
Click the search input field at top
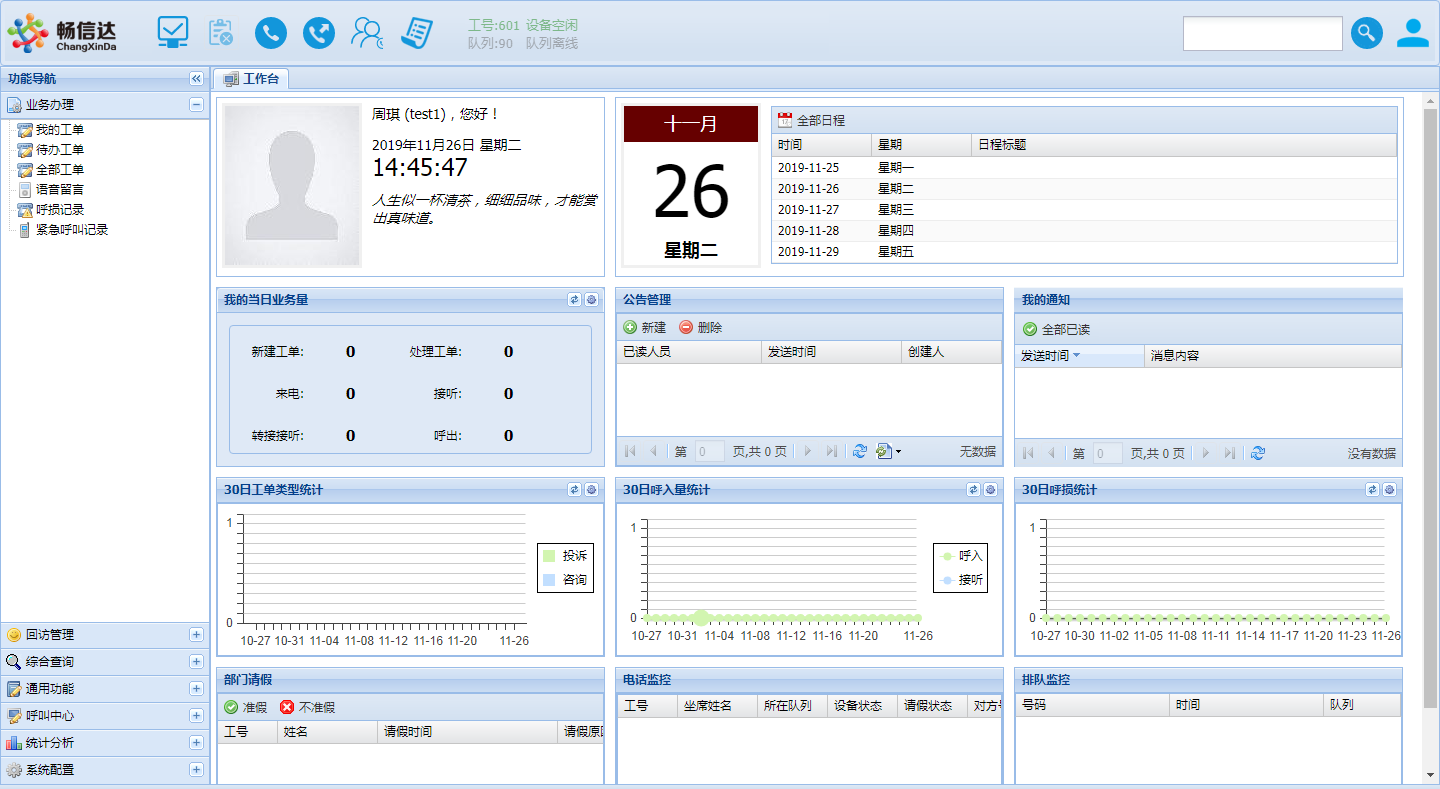1262,33
